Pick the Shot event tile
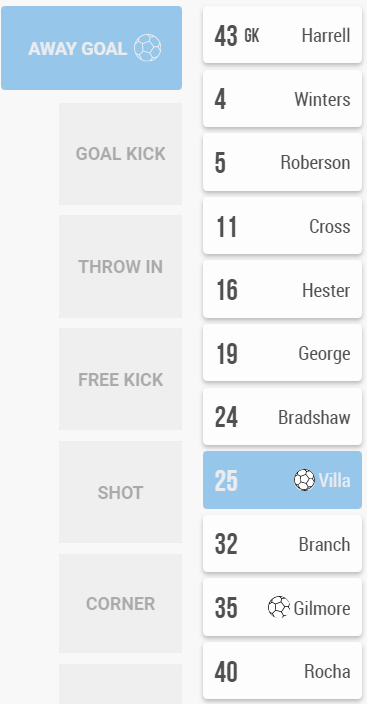This screenshot has width=367, height=704. click(x=120, y=493)
